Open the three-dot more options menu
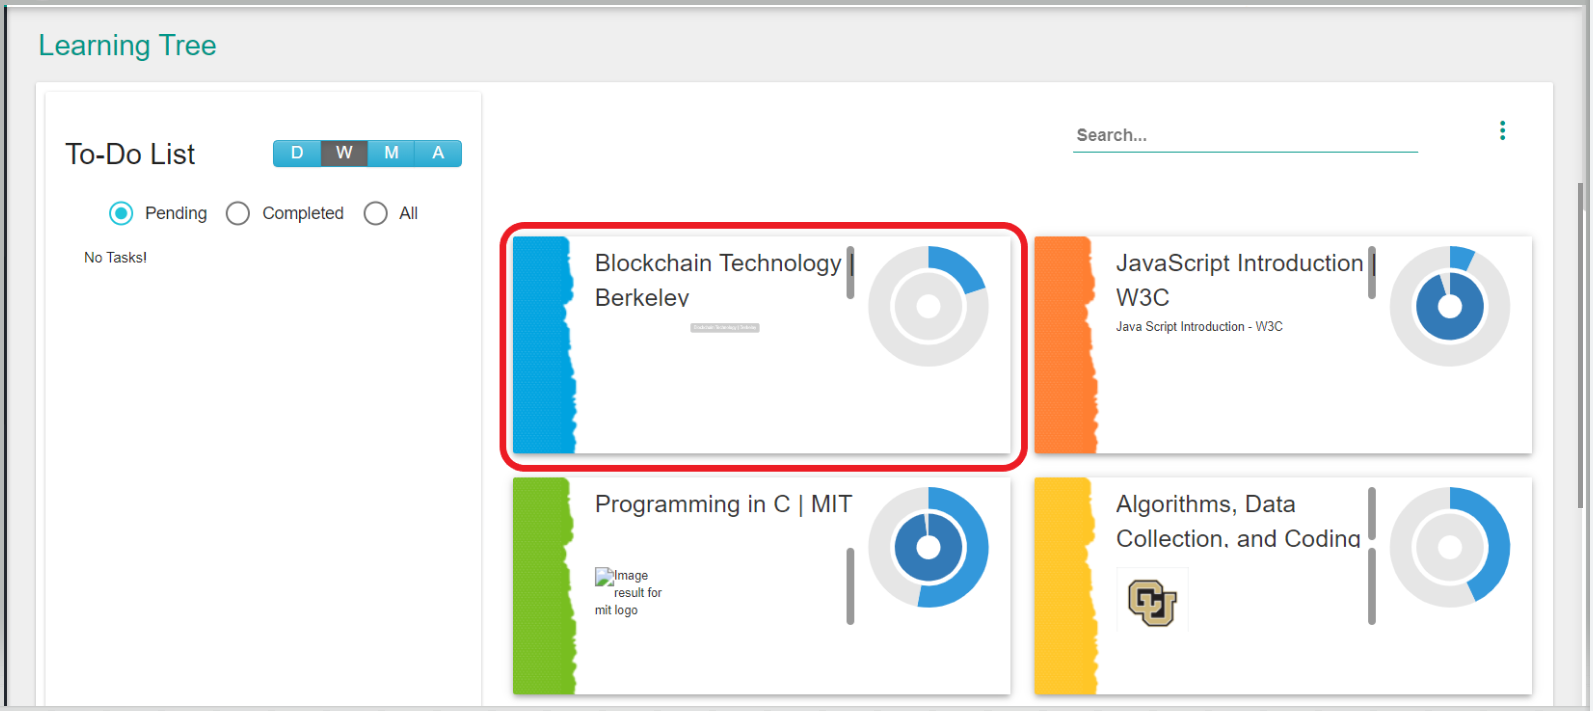This screenshot has height=711, width=1593. 1502,131
